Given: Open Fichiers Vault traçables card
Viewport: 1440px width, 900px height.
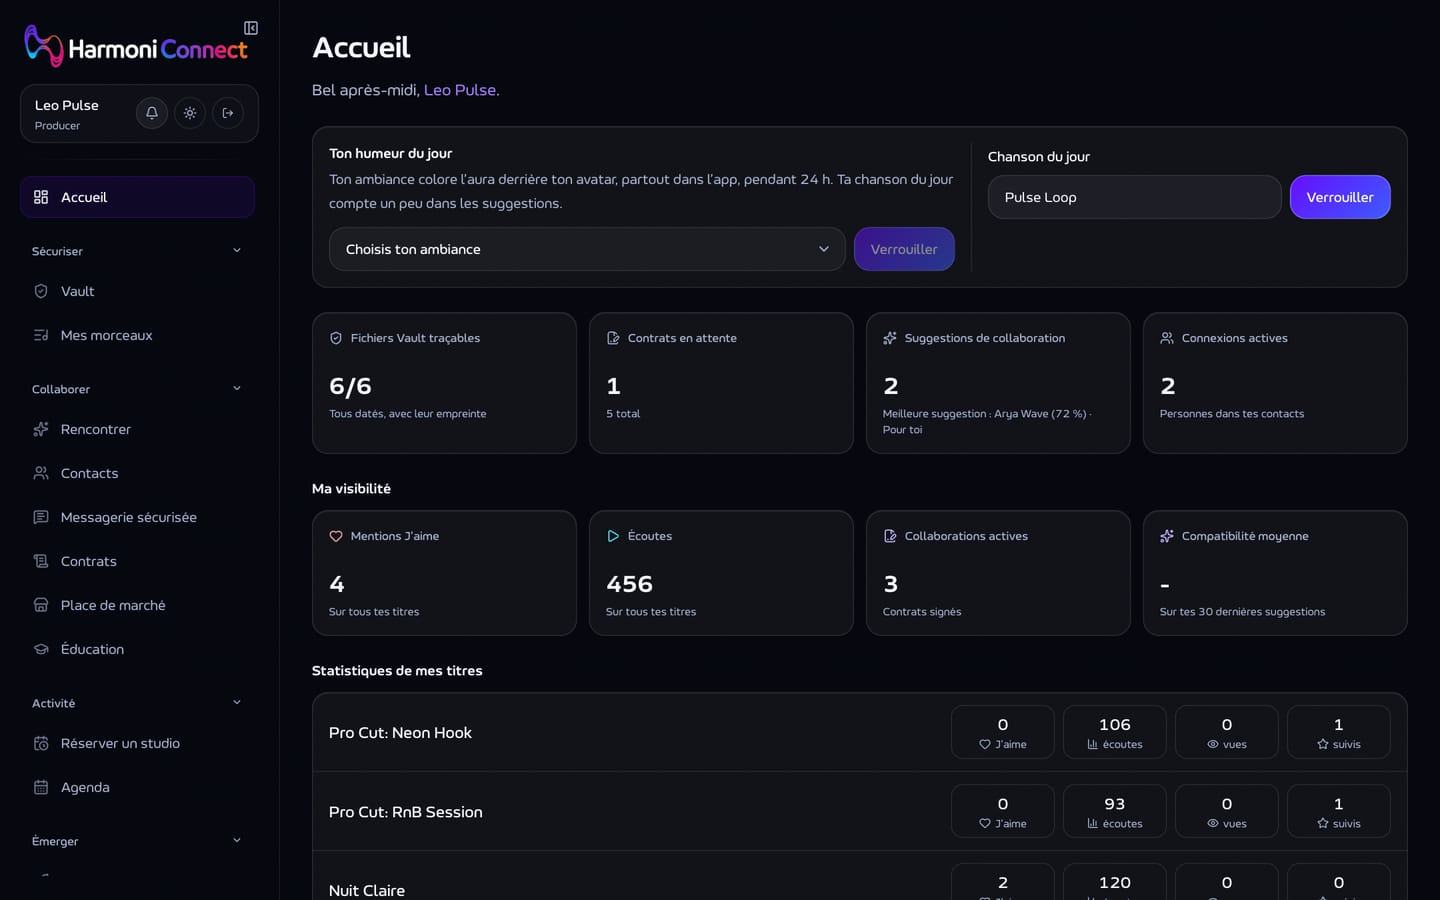Looking at the screenshot, I should (x=444, y=383).
